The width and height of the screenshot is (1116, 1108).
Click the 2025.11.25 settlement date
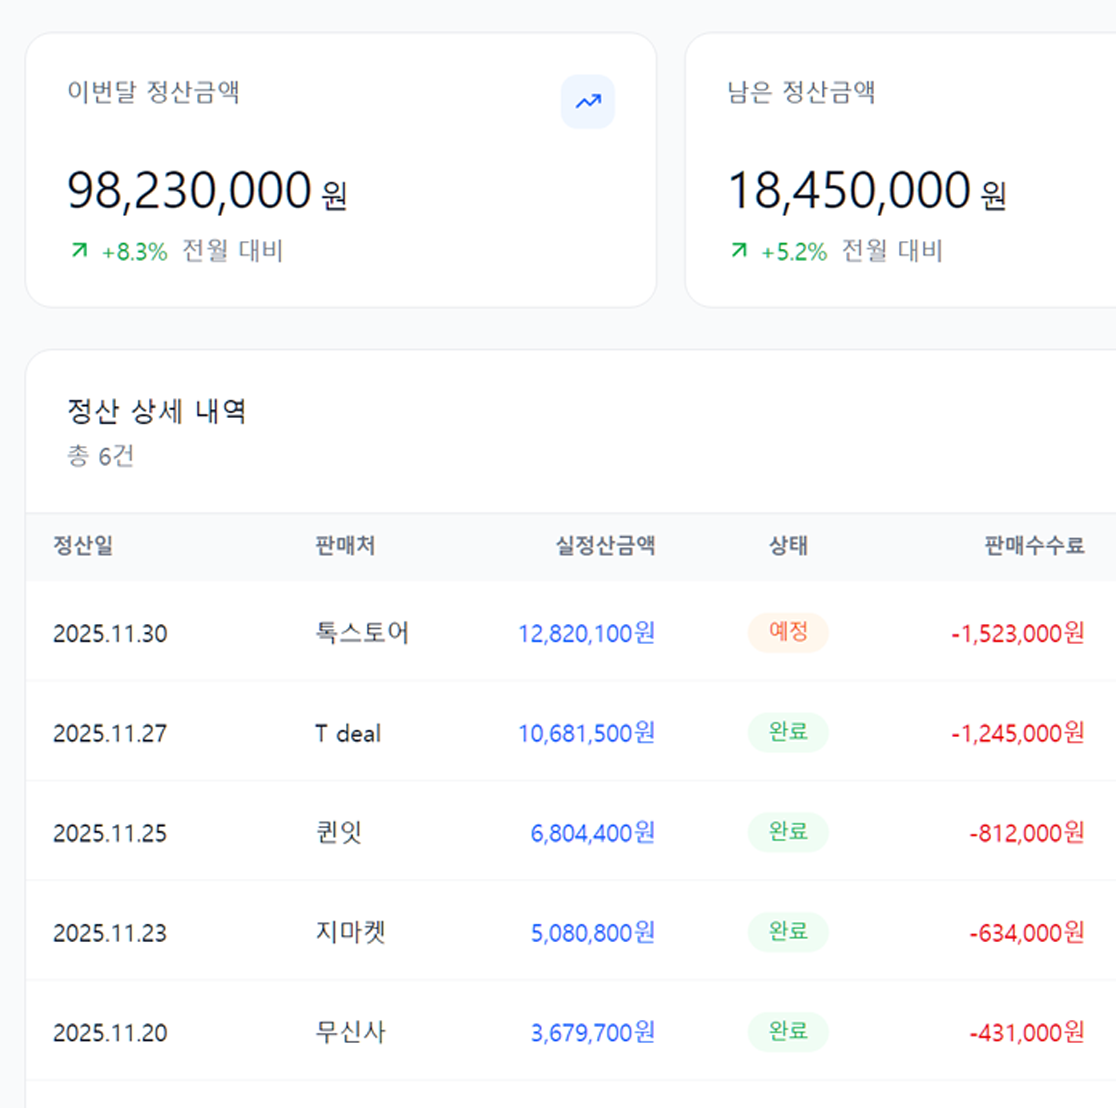coord(110,833)
